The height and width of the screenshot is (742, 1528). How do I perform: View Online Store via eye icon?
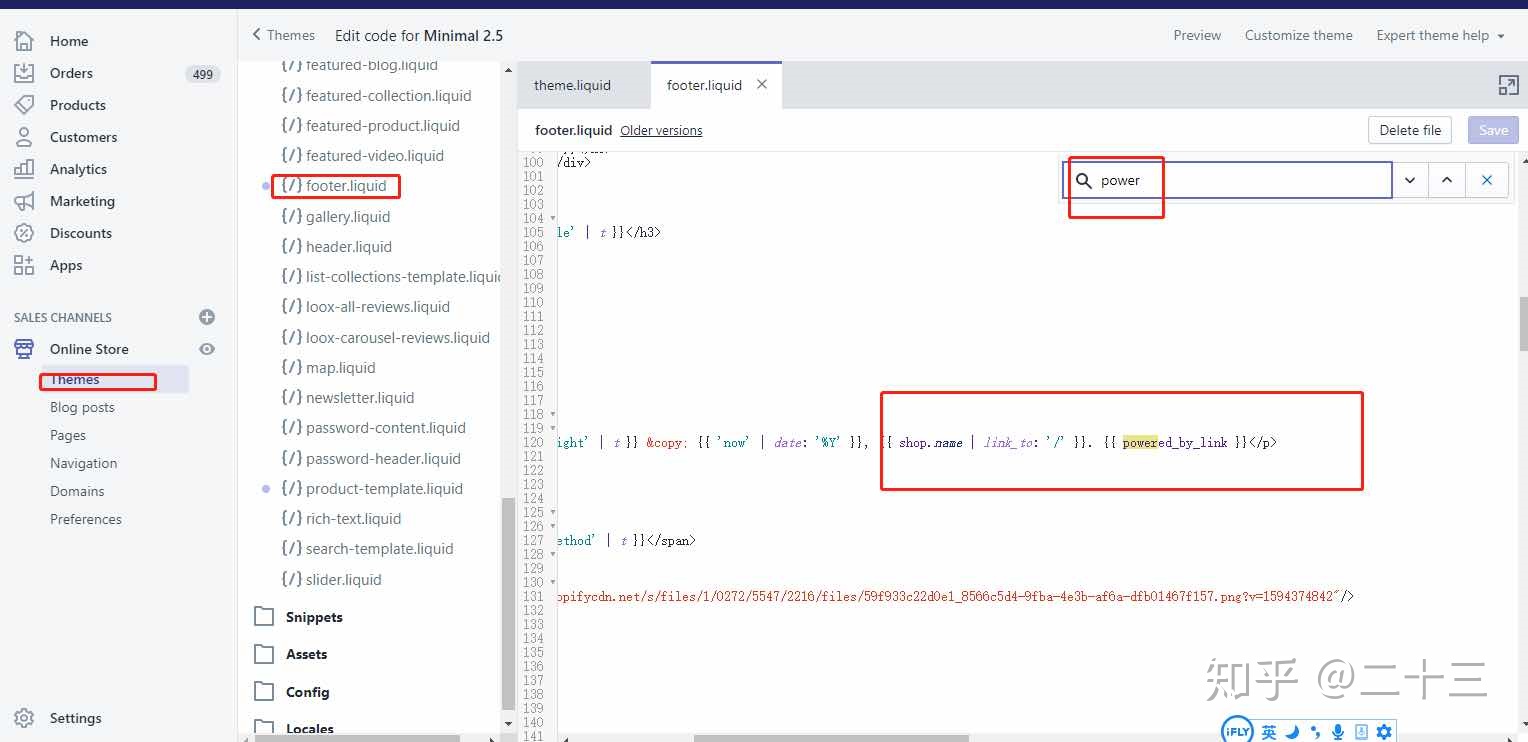pyautogui.click(x=207, y=349)
